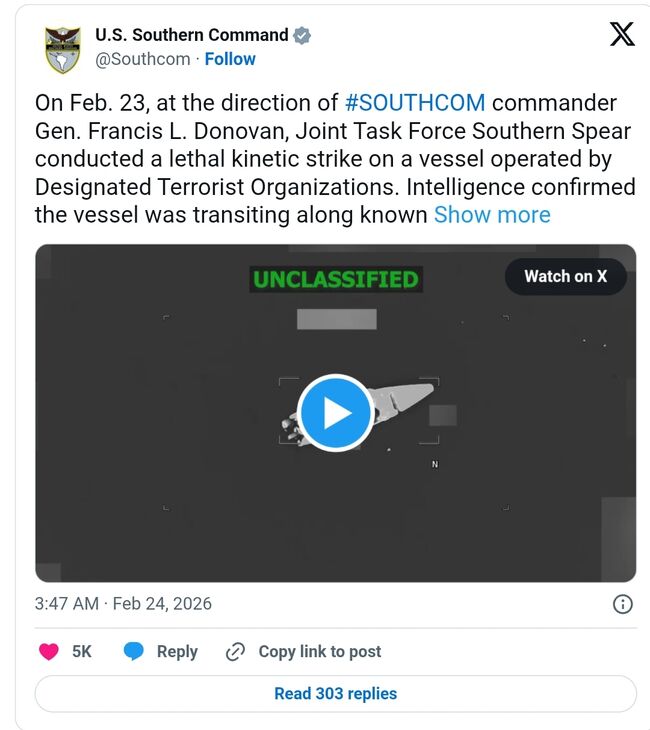Click the U.S. Southern Command display name
650x730 pixels.
click(x=191, y=36)
